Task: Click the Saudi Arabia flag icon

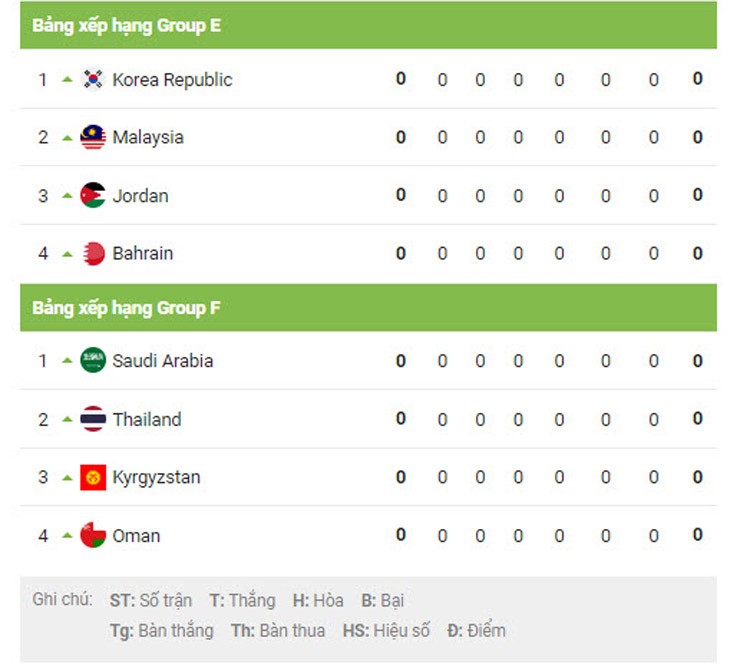Action: click(x=93, y=361)
